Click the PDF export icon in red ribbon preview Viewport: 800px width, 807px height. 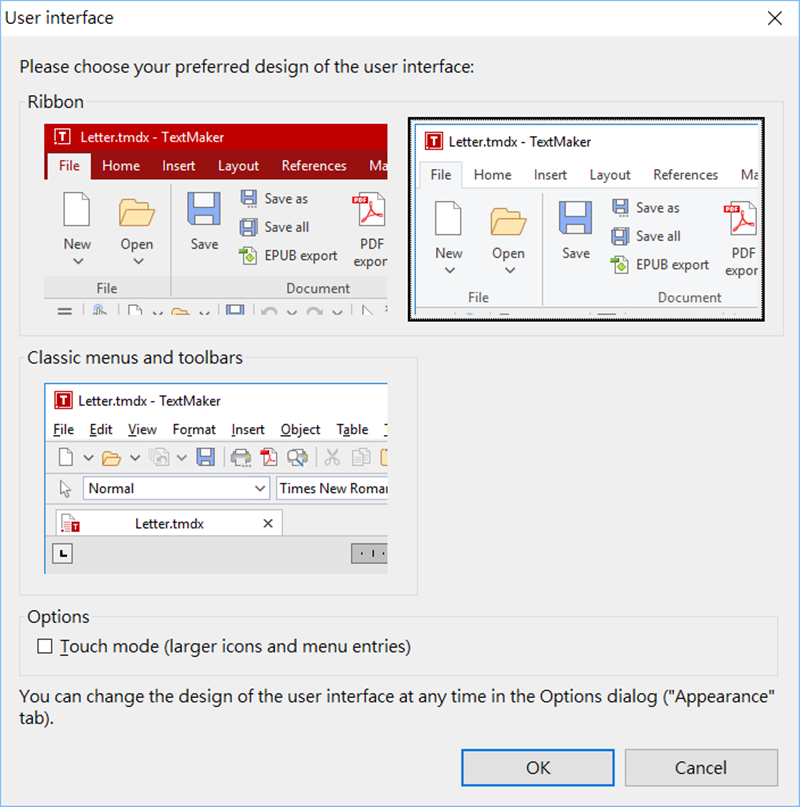pyautogui.click(x=369, y=209)
